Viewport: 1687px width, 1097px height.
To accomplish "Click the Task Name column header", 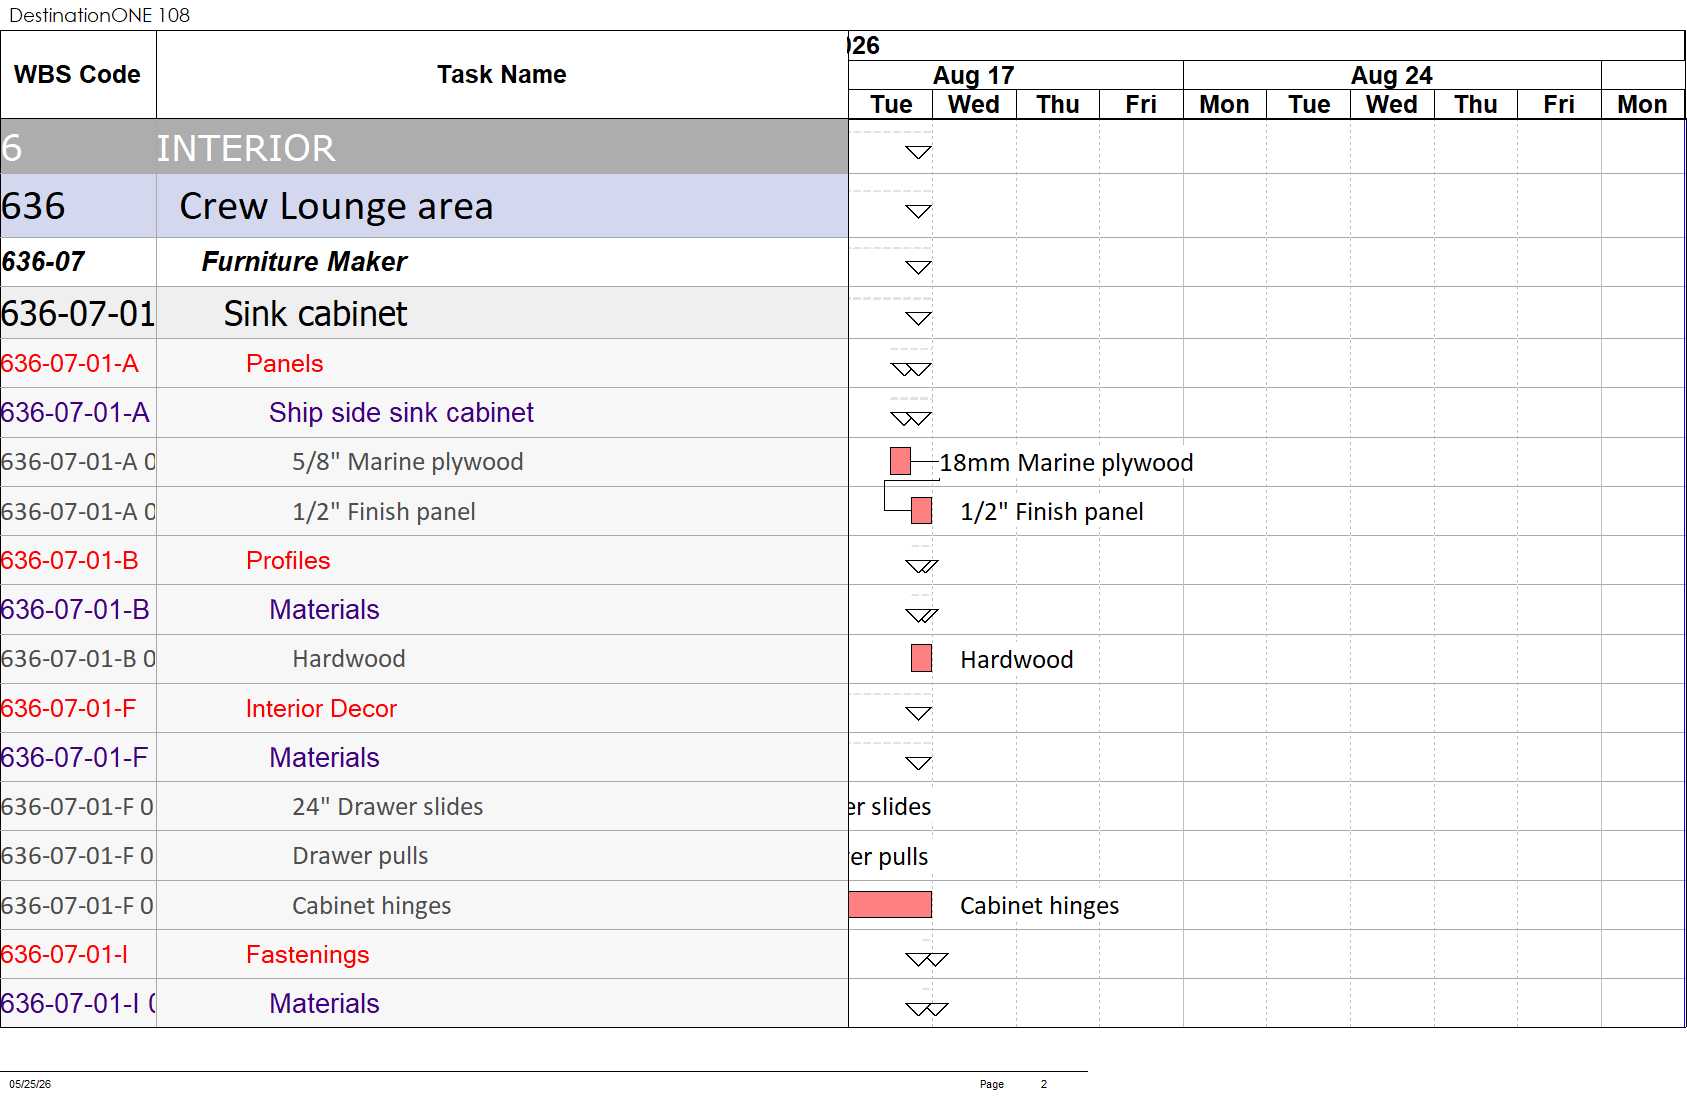I will (x=502, y=75).
